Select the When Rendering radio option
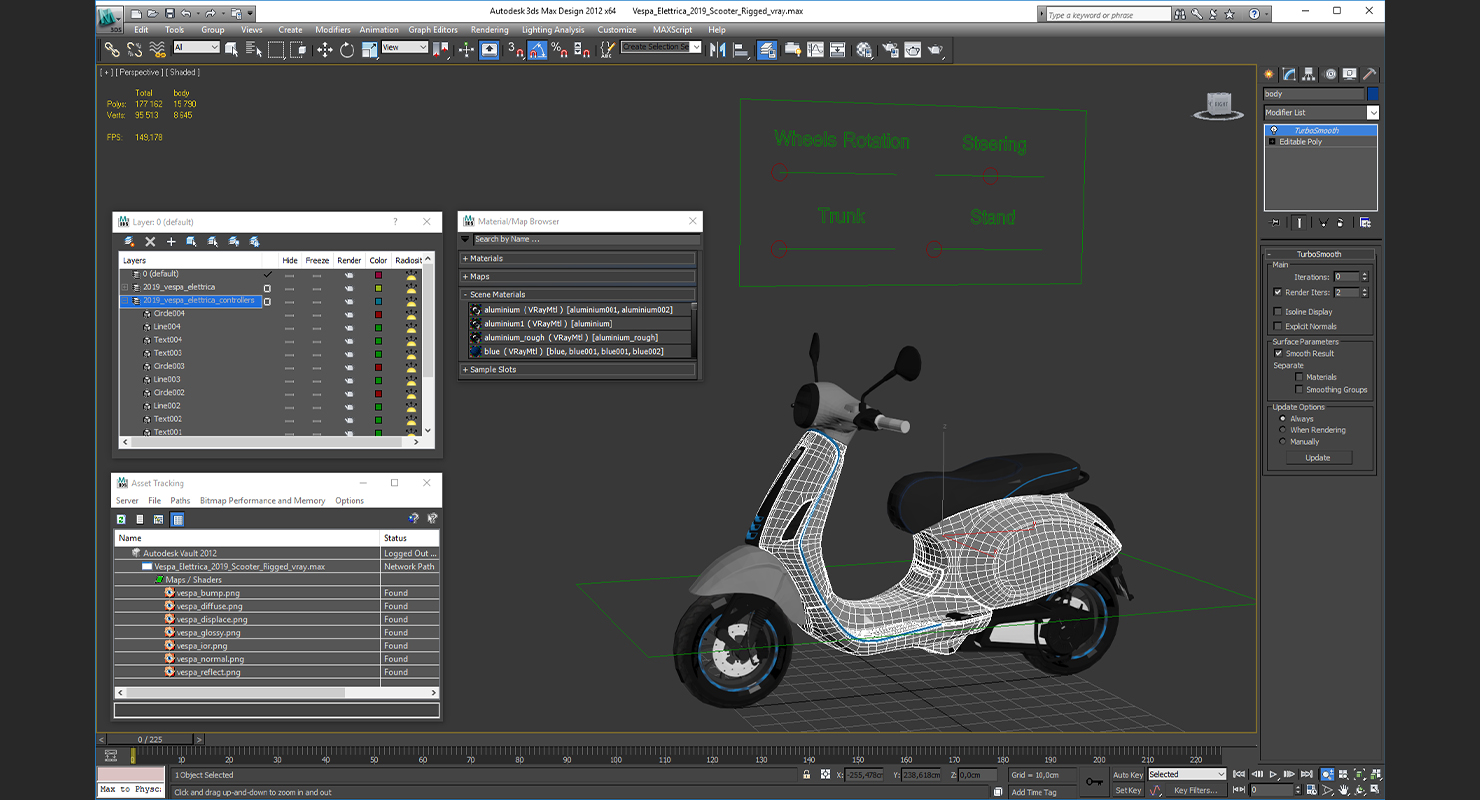The width and height of the screenshot is (1480, 800). [1283, 430]
